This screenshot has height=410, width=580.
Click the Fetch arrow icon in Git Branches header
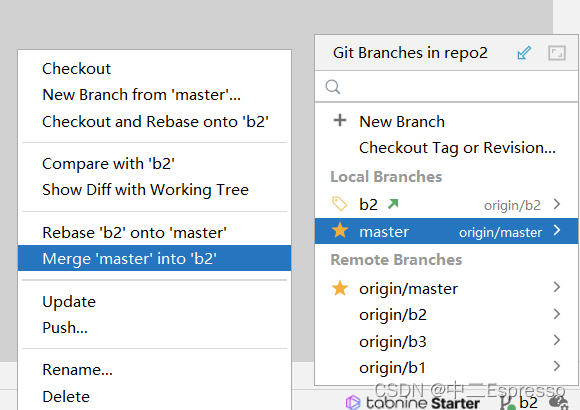pos(524,53)
